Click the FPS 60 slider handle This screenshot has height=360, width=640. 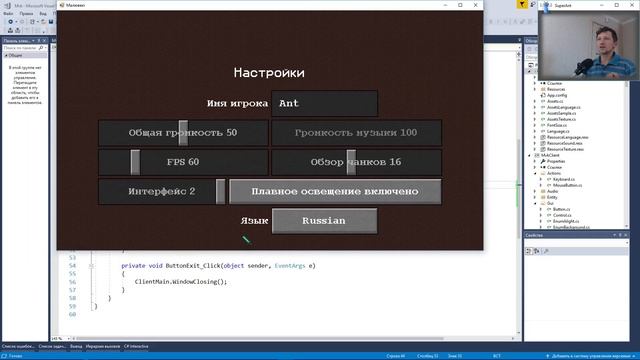(x=135, y=162)
